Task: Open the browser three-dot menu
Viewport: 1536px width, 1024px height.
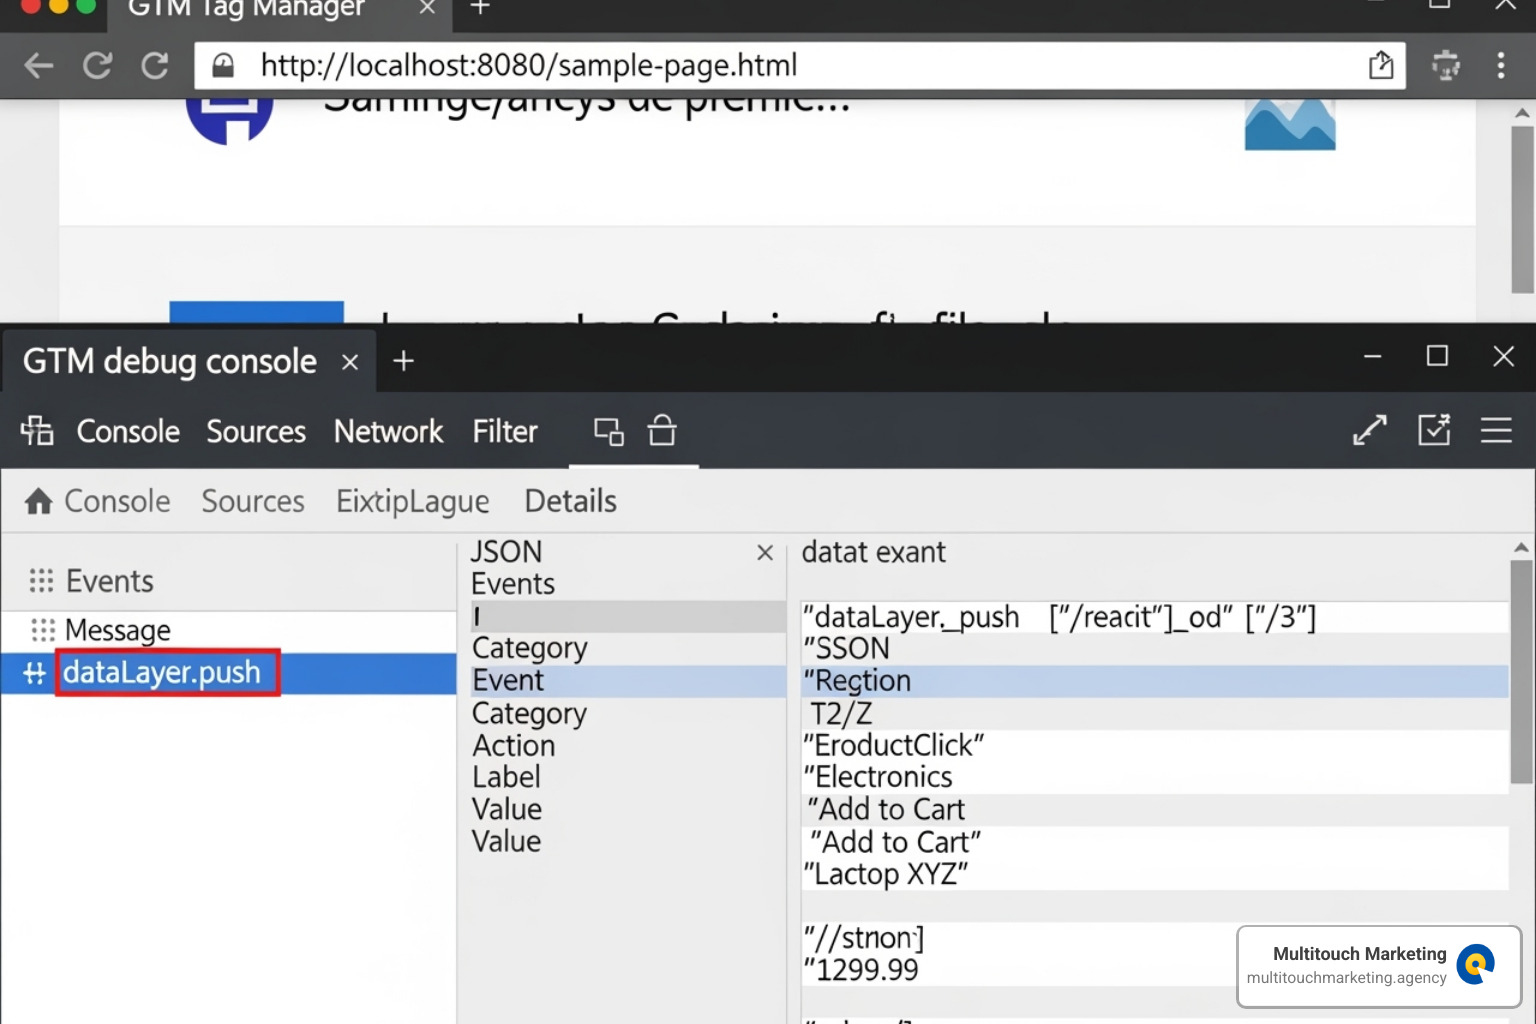Action: pyautogui.click(x=1500, y=66)
